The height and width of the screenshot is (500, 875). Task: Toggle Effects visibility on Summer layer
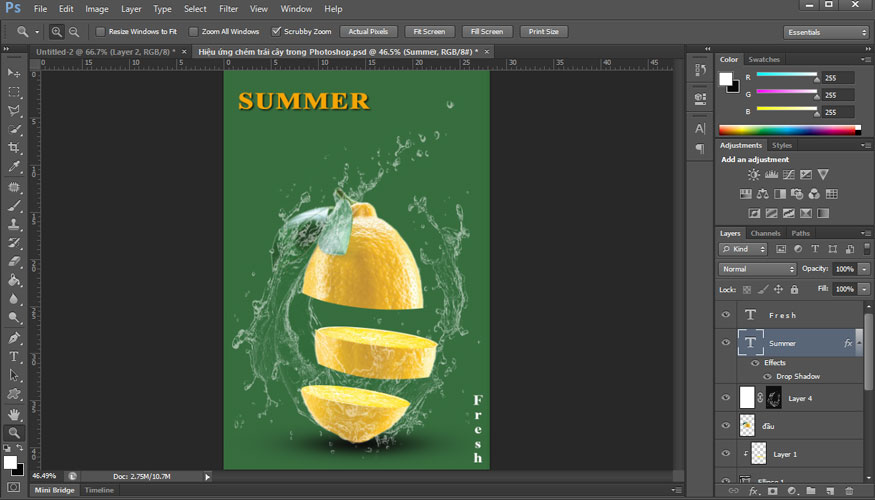(x=755, y=363)
